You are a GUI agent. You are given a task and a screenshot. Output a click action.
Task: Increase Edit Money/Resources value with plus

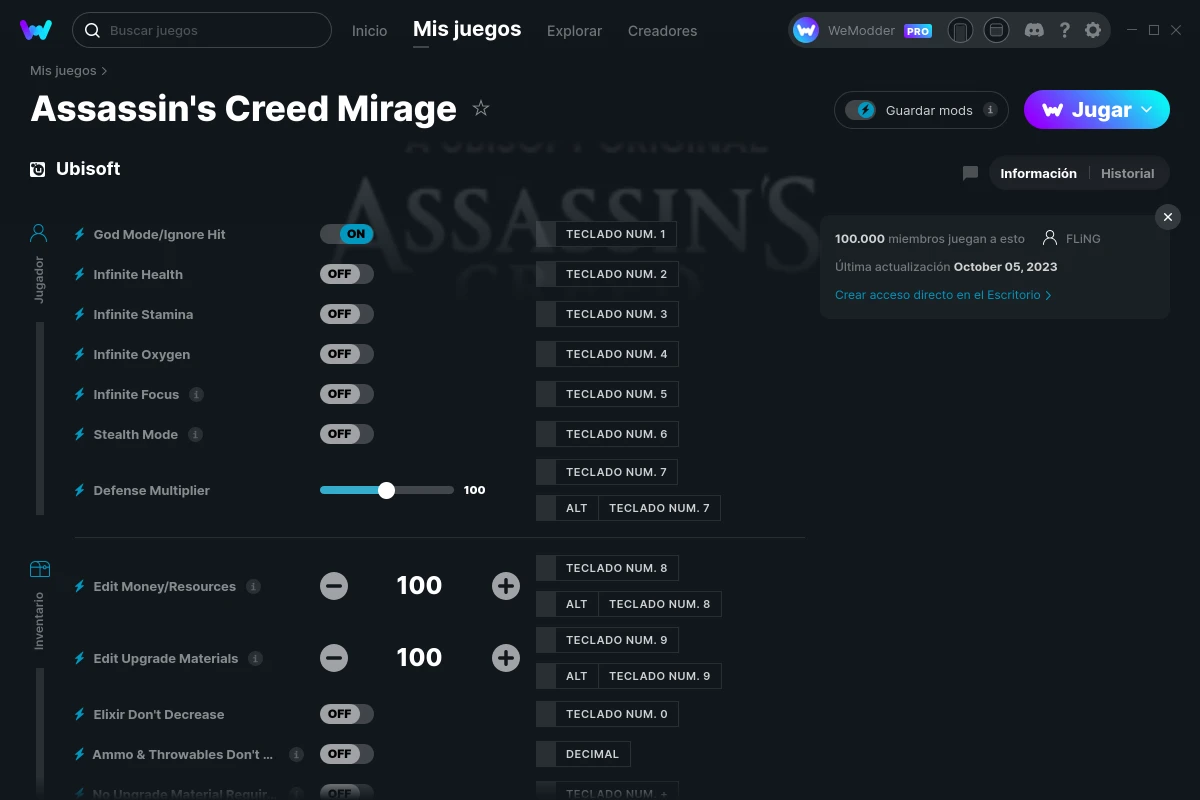(x=506, y=586)
